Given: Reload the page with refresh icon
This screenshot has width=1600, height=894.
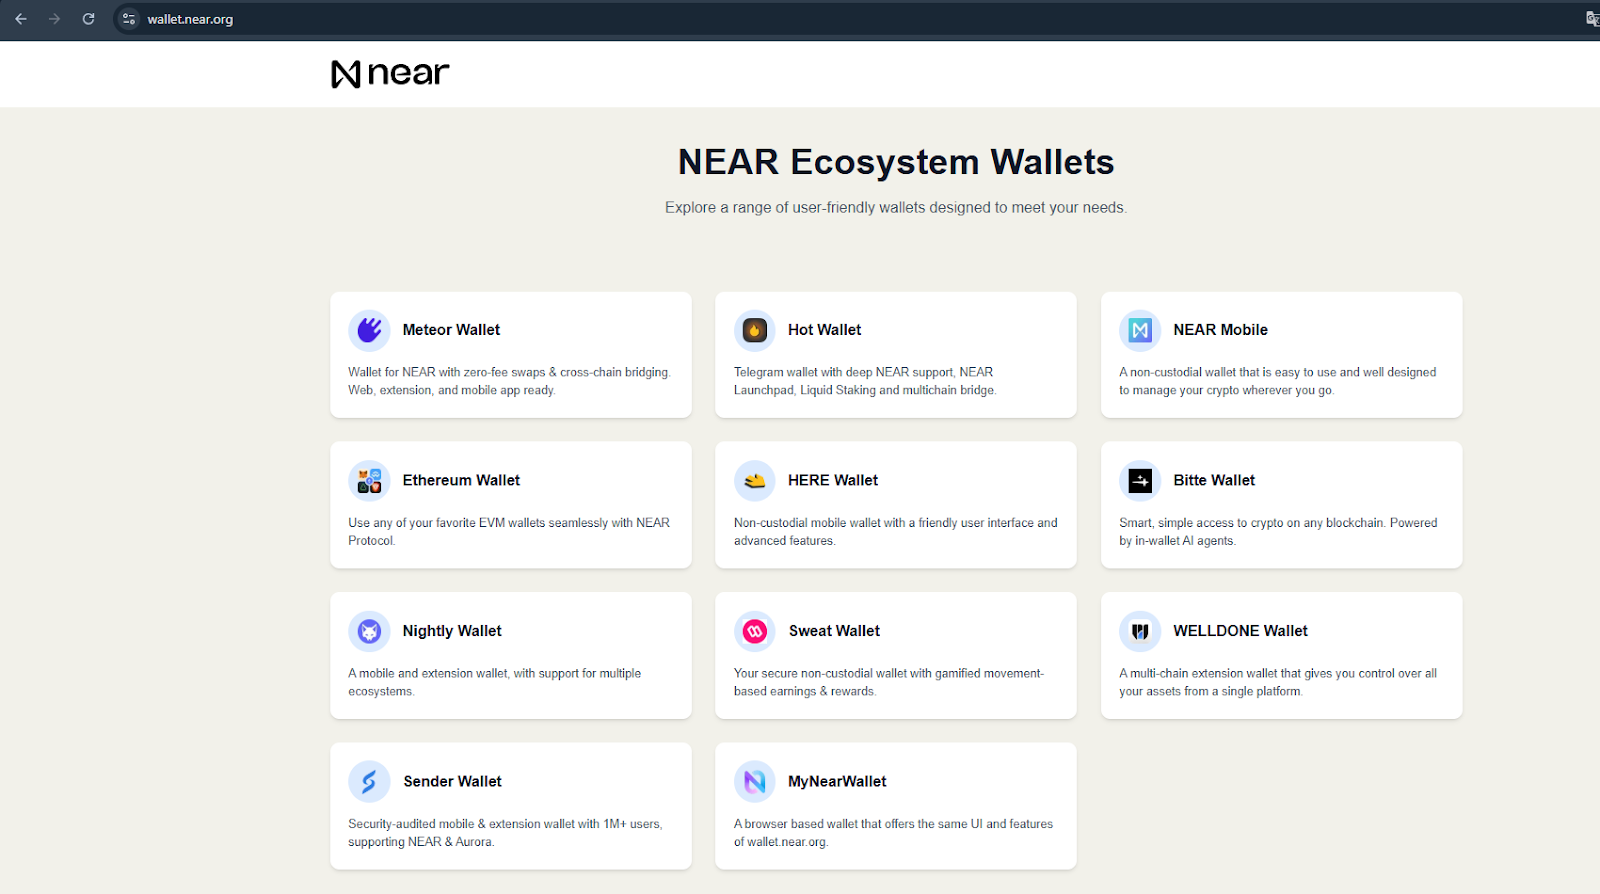Looking at the screenshot, I should click(x=88, y=19).
